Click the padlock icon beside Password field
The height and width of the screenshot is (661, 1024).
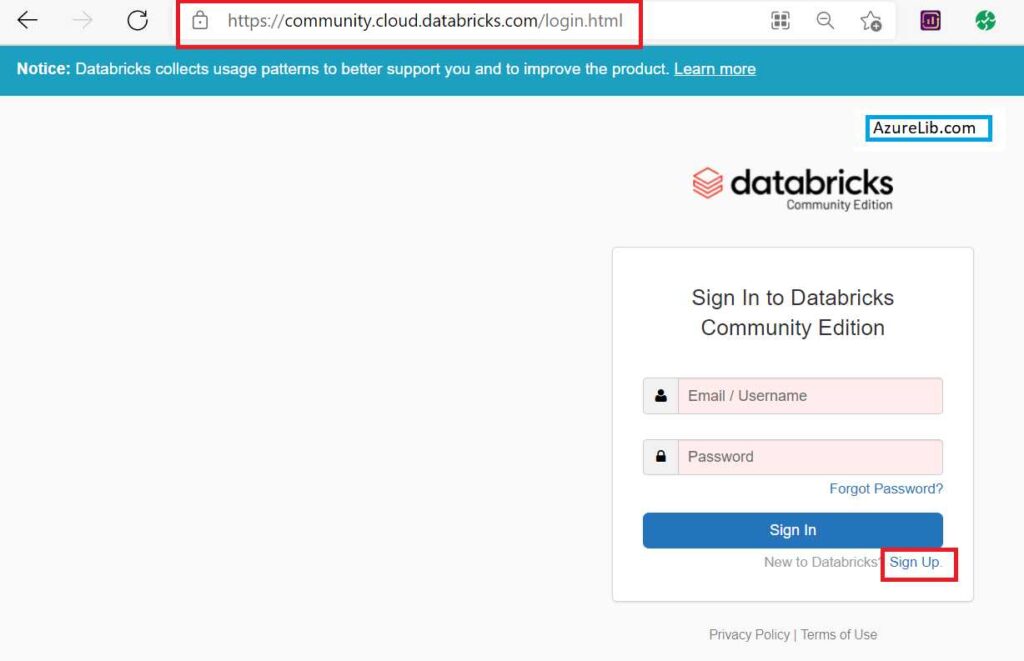pos(661,457)
